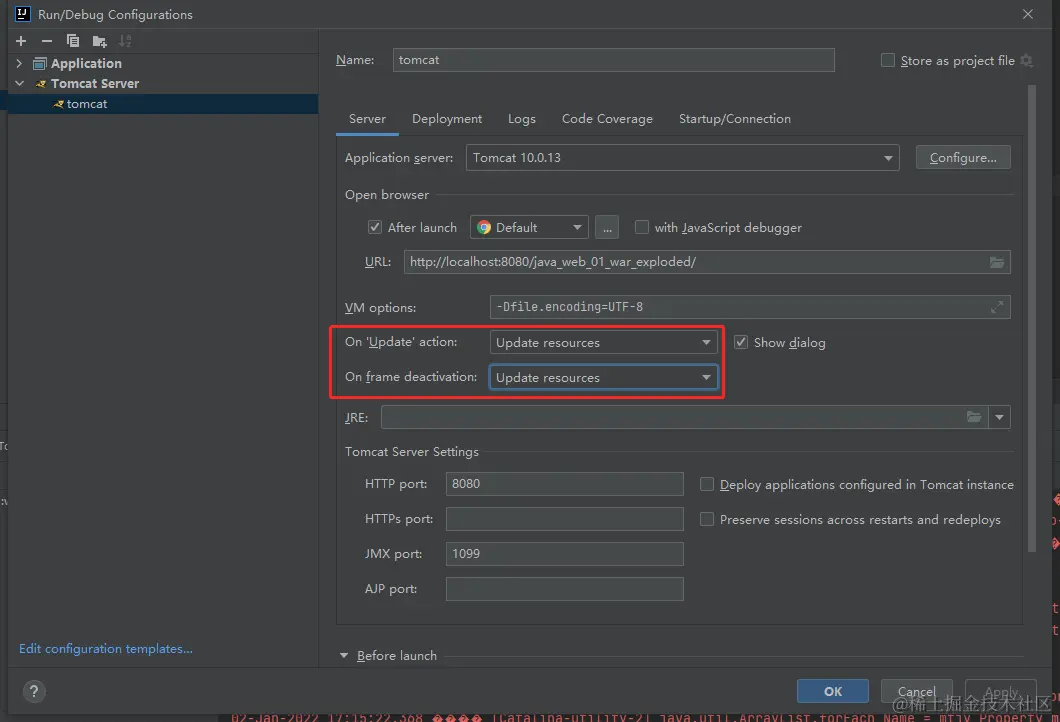Remove the selected configuration with minus icon
Image resolution: width=1060 pixels, height=722 pixels.
tap(47, 41)
